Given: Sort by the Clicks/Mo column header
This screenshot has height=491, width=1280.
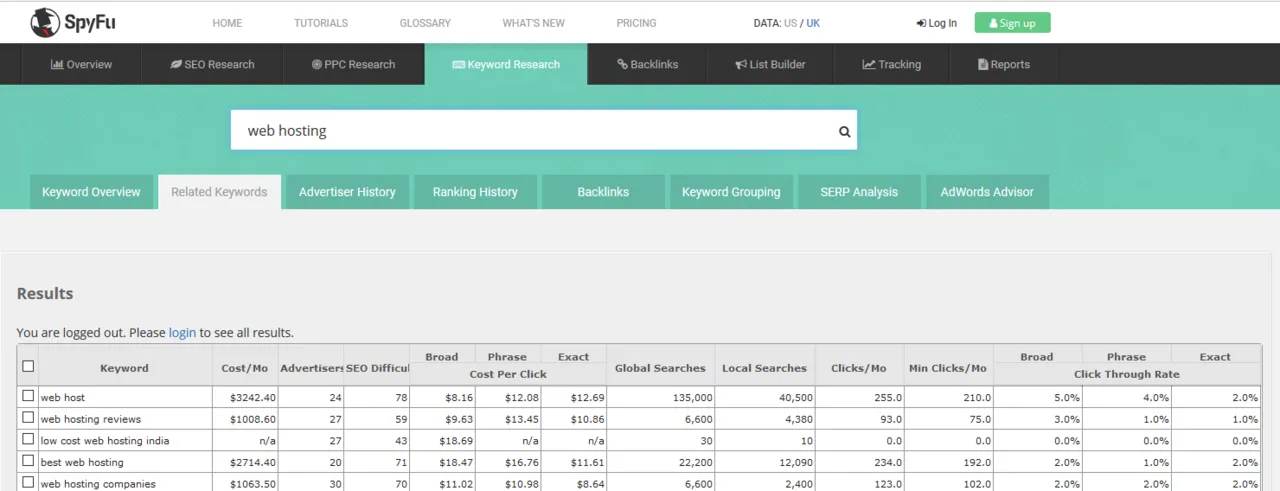Looking at the screenshot, I should pyautogui.click(x=859, y=368).
